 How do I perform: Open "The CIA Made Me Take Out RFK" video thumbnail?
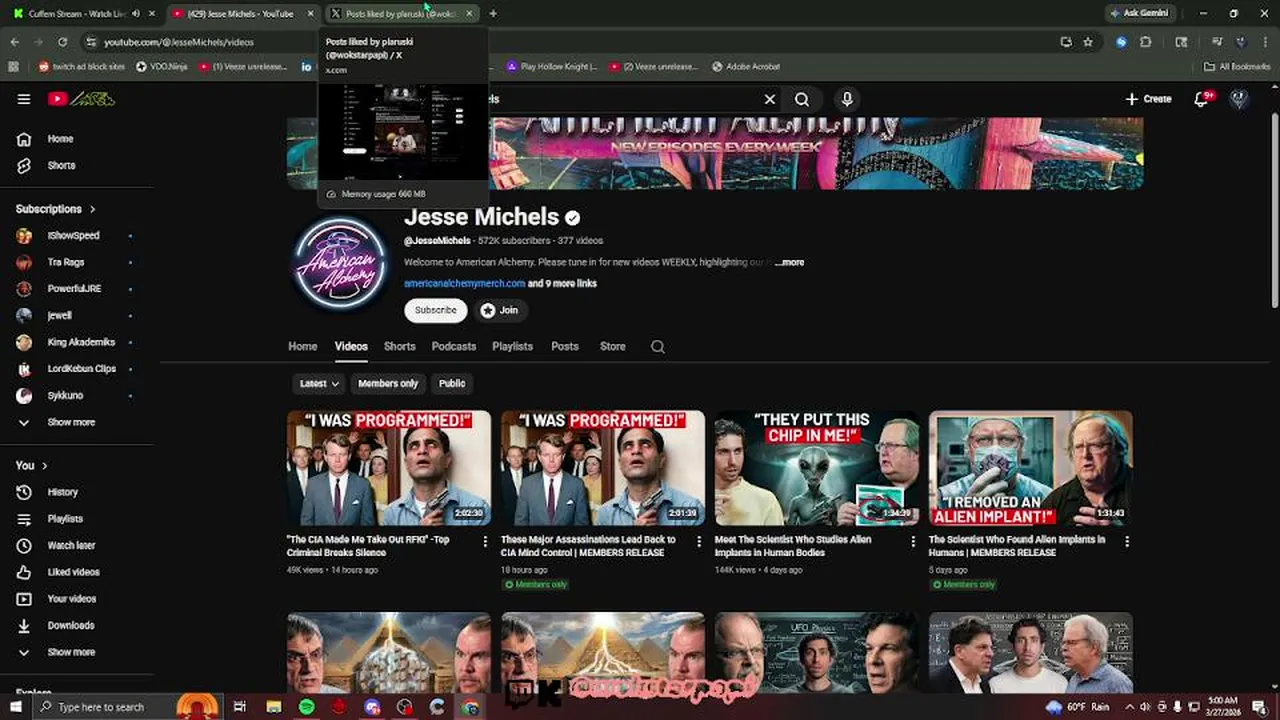(389, 468)
